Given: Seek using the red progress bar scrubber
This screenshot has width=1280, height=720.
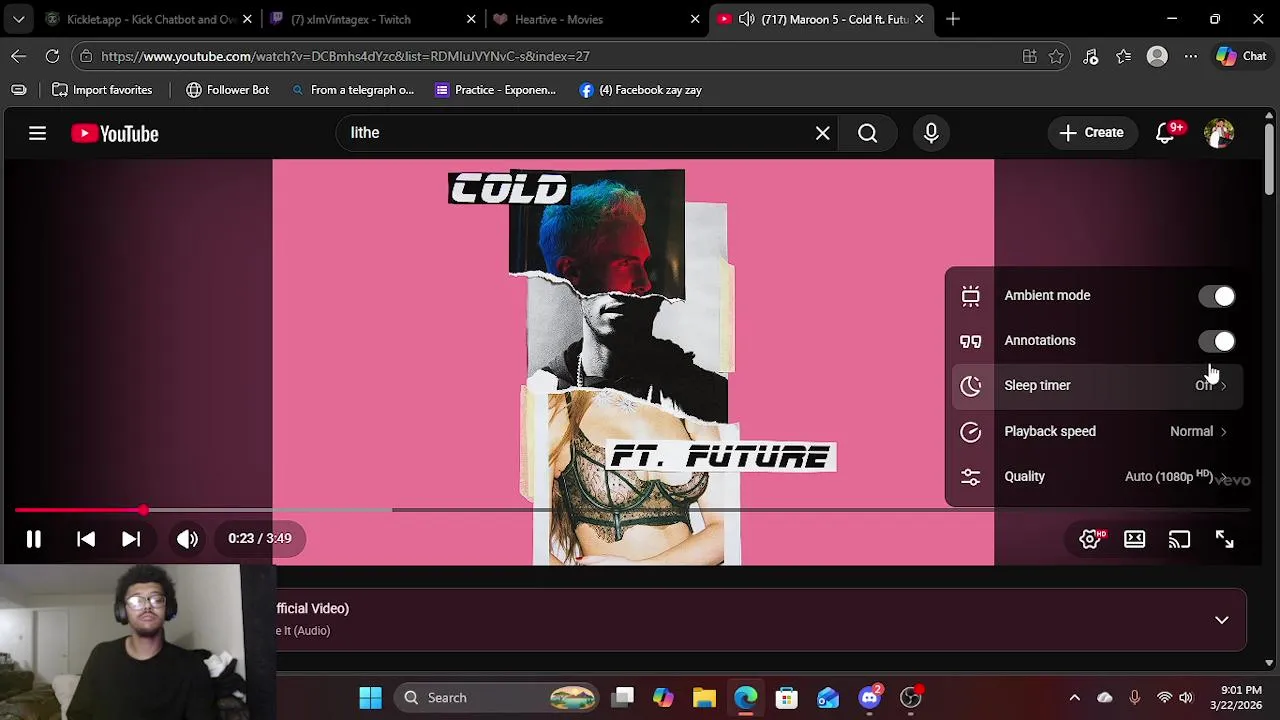Looking at the screenshot, I should [144, 510].
